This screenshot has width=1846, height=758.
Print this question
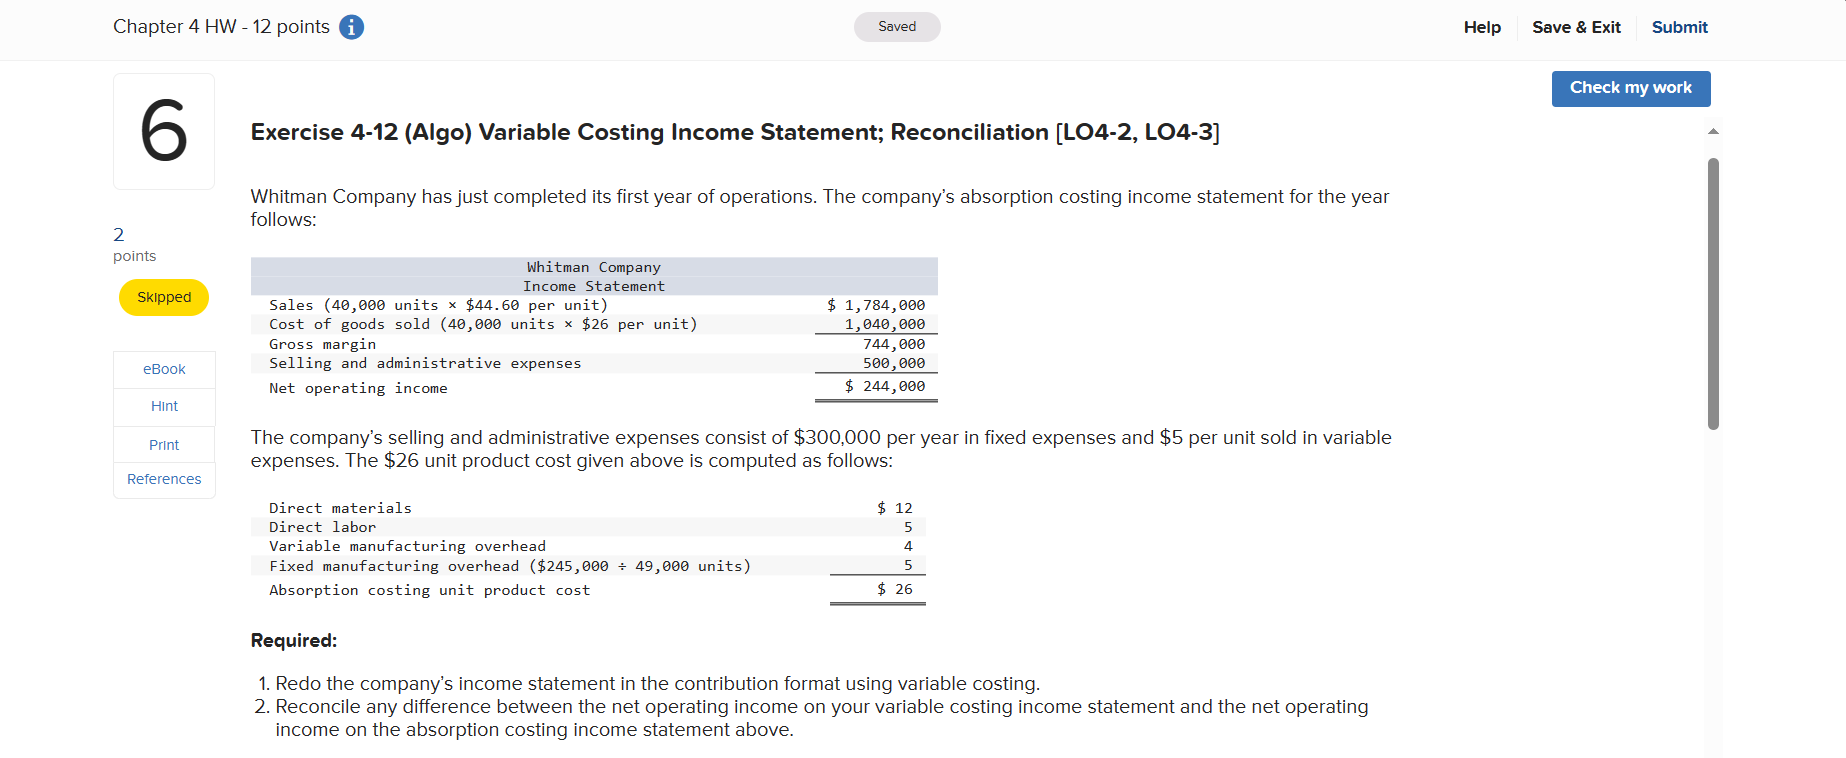click(x=164, y=444)
